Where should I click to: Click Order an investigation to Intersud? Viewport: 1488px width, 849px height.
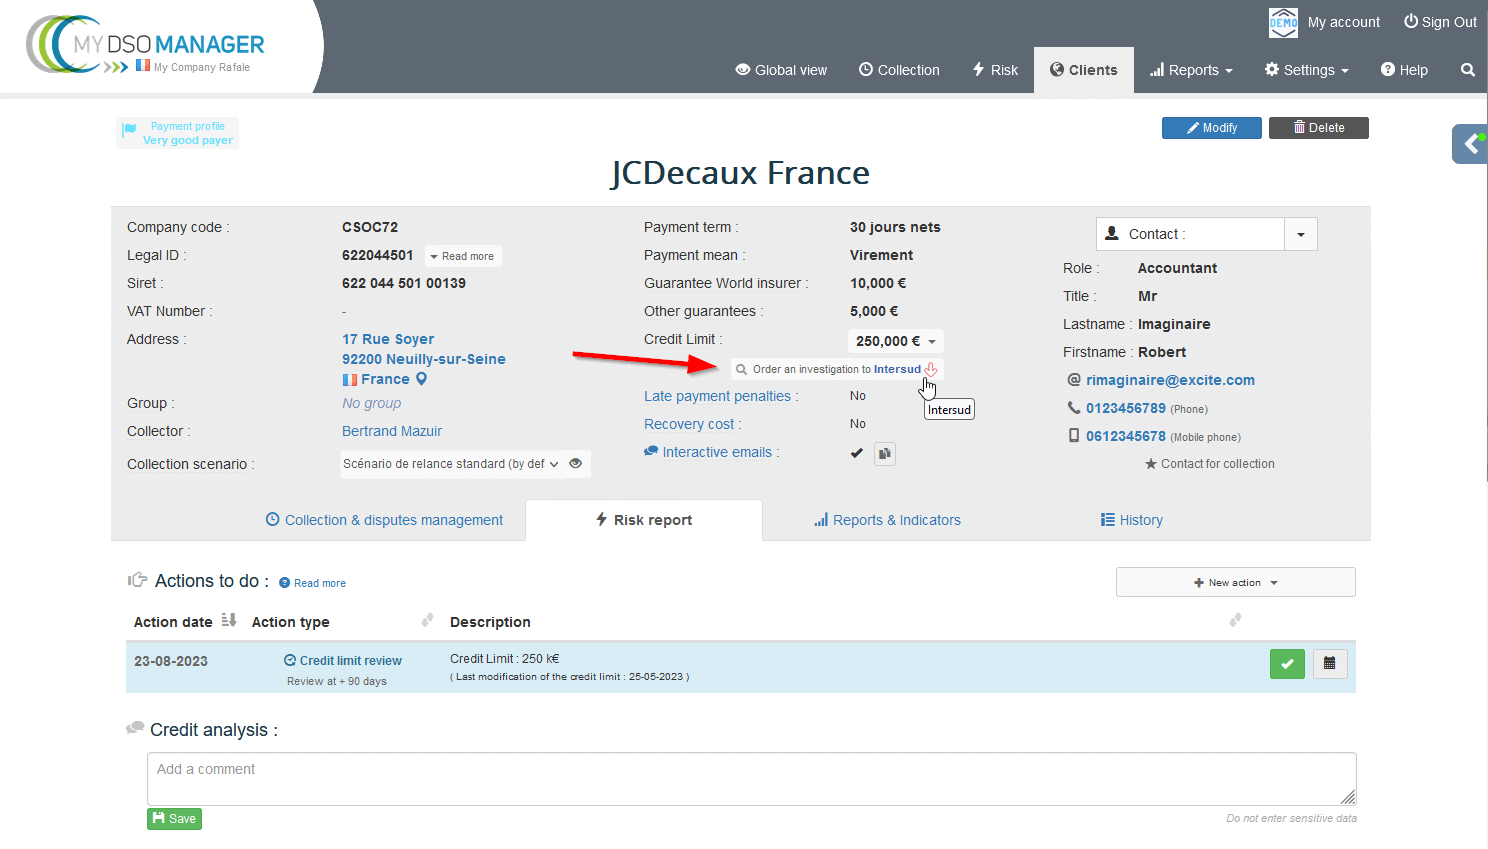coord(836,370)
